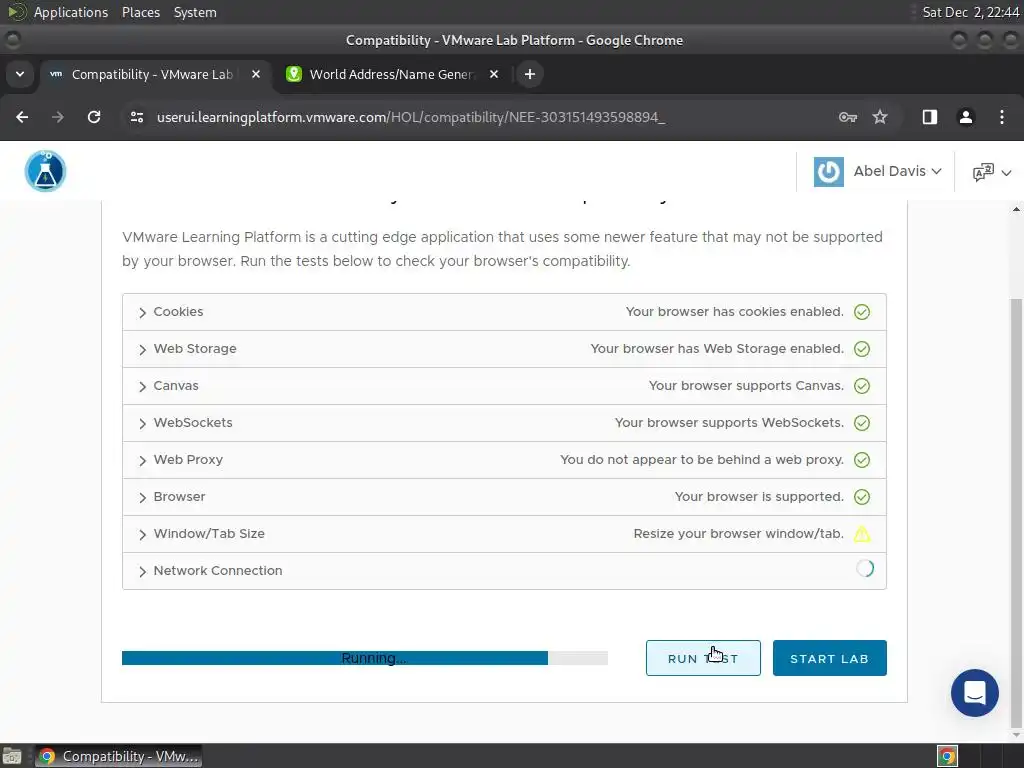Click the clock showing Sat Dec 2

pyautogui.click(x=970, y=12)
